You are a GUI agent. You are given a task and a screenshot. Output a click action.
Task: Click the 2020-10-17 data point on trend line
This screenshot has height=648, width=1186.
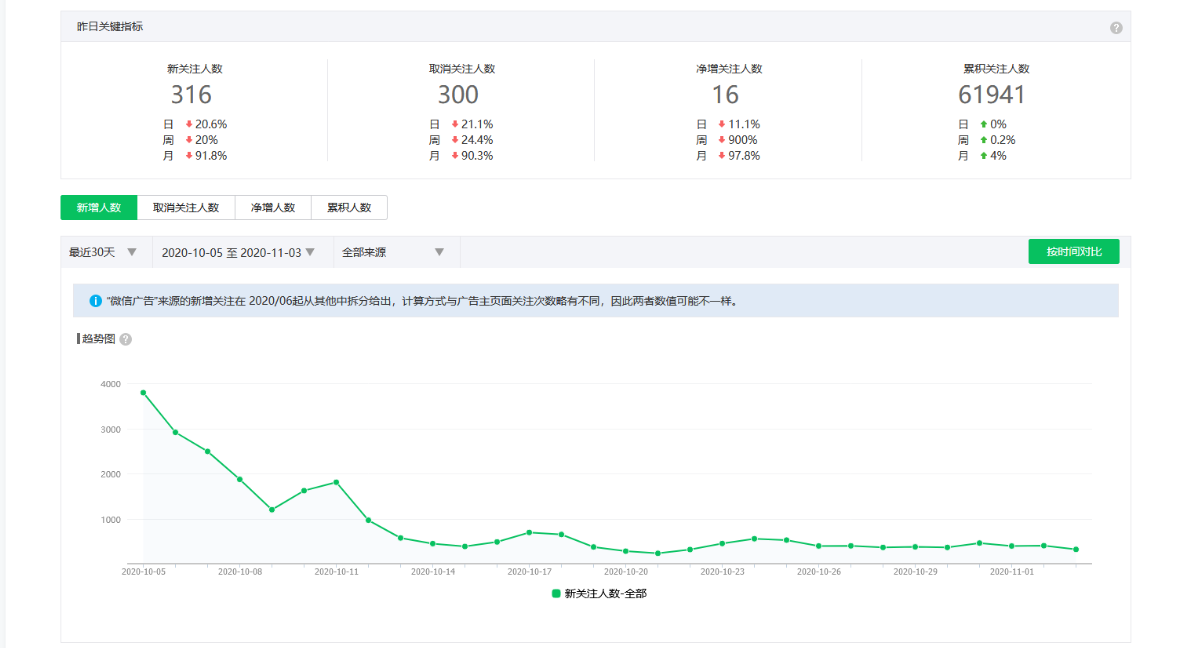click(529, 532)
